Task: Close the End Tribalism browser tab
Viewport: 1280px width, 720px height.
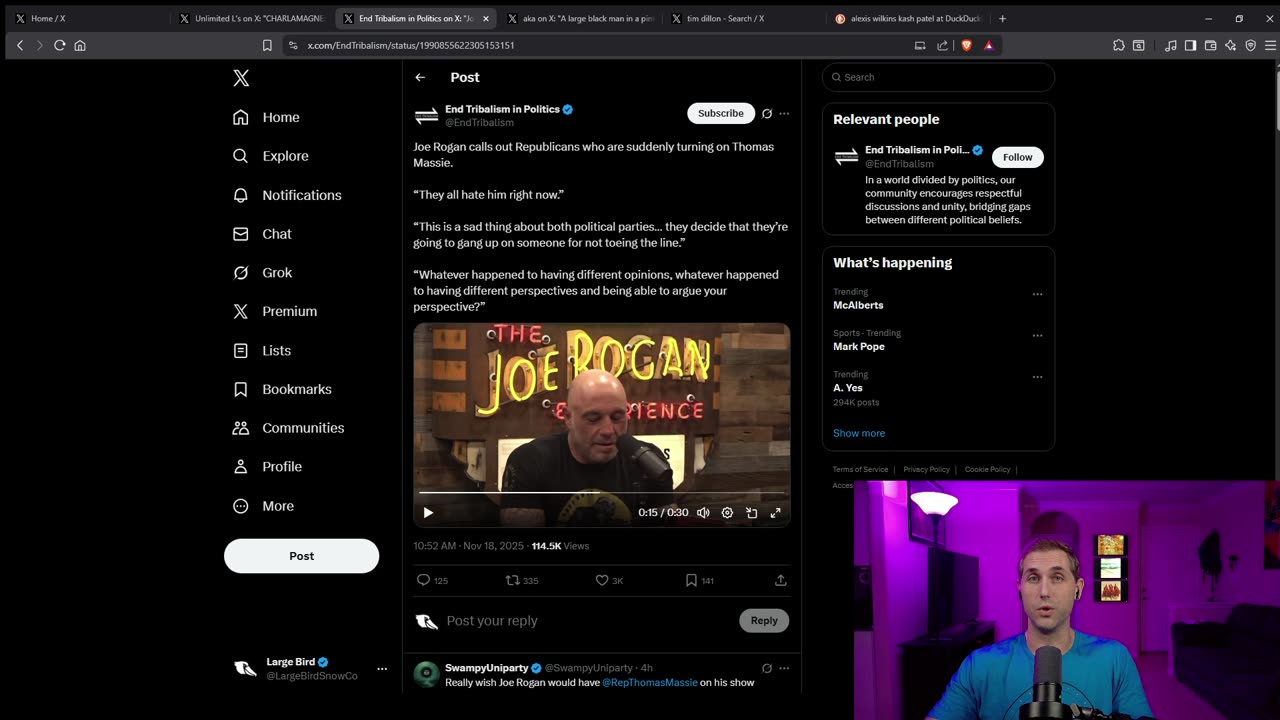Action: [486, 18]
